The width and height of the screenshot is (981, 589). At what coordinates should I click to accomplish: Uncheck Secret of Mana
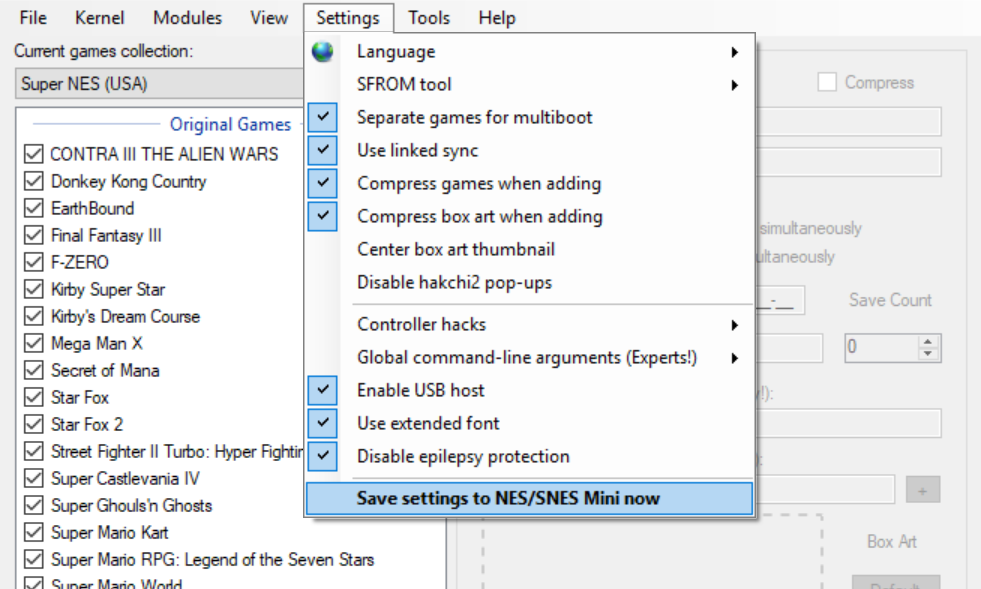pyautogui.click(x=34, y=370)
